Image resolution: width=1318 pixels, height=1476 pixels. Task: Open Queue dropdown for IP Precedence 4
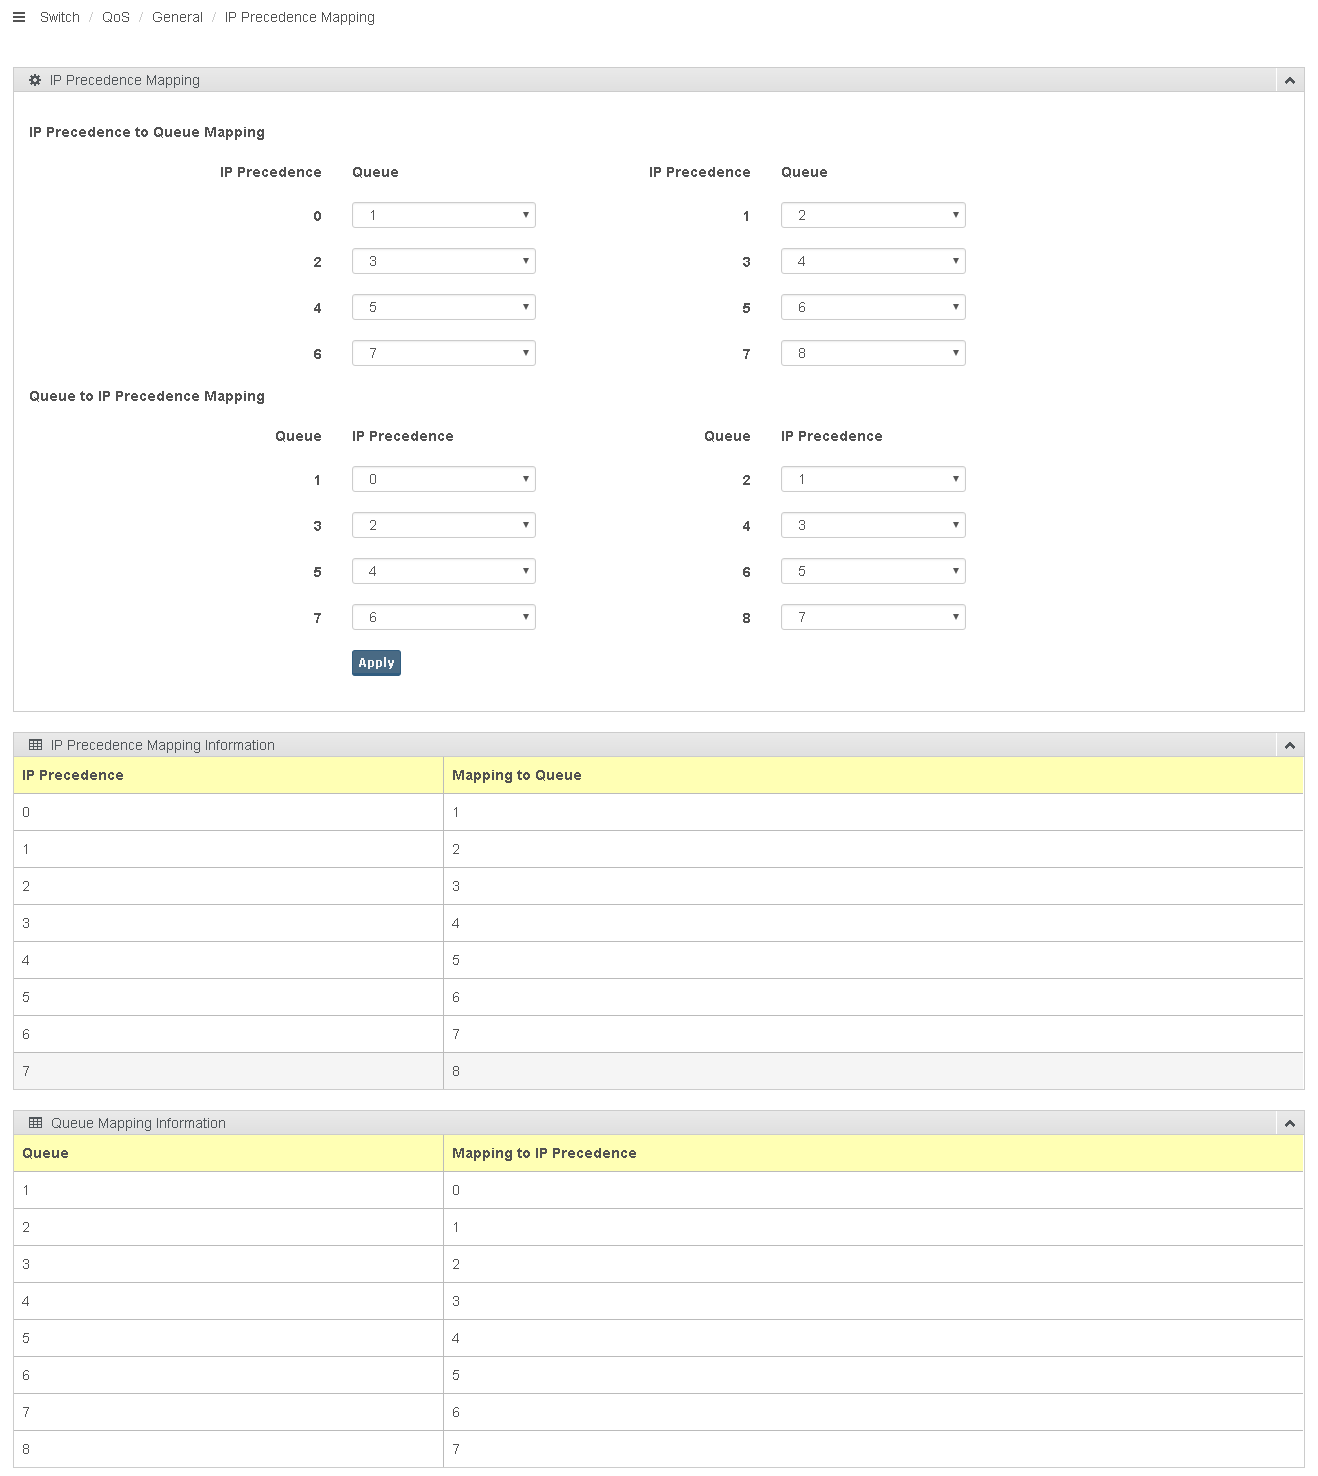(x=444, y=307)
